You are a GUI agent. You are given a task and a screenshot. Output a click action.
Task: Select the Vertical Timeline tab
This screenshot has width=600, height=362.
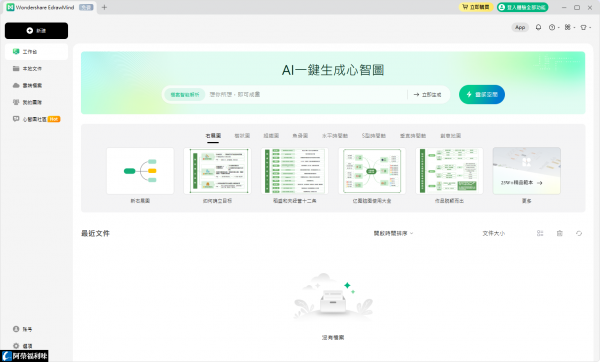click(413, 136)
